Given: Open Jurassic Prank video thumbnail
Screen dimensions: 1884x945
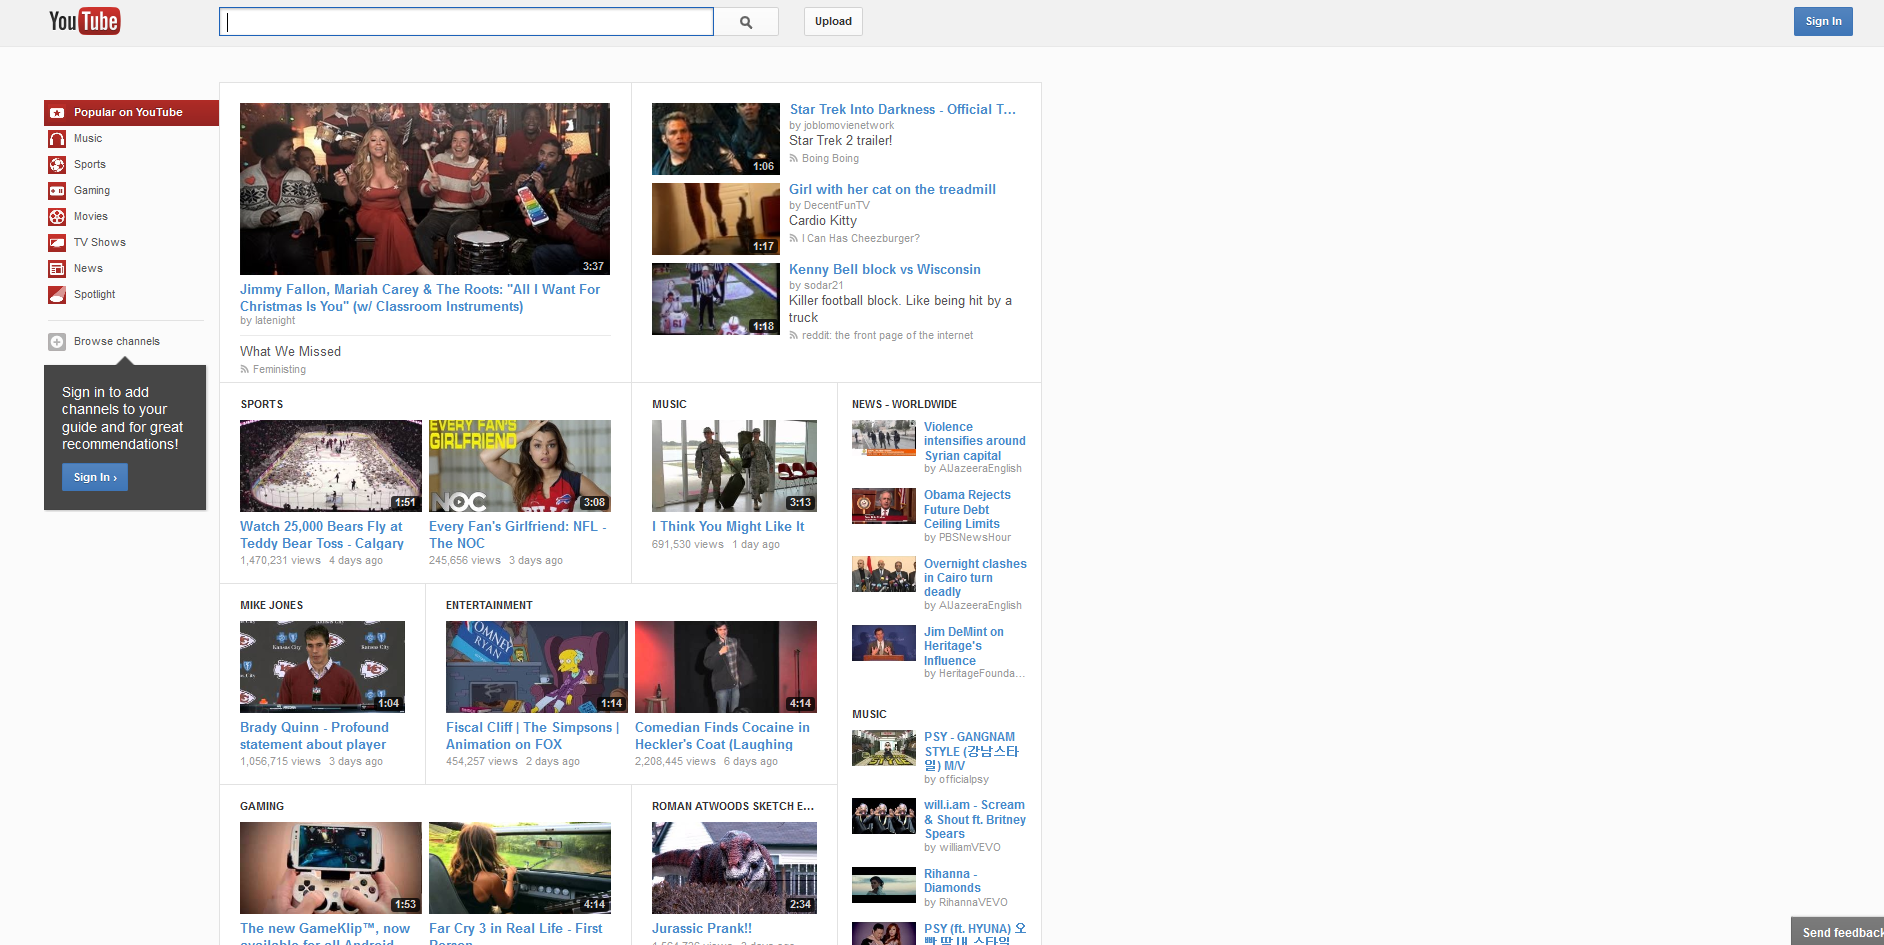Looking at the screenshot, I should [734, 868].
